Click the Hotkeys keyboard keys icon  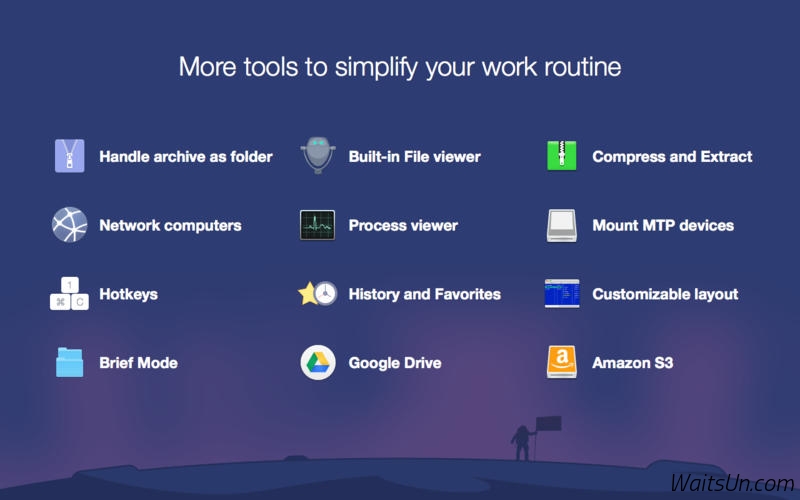coord(70,294)
